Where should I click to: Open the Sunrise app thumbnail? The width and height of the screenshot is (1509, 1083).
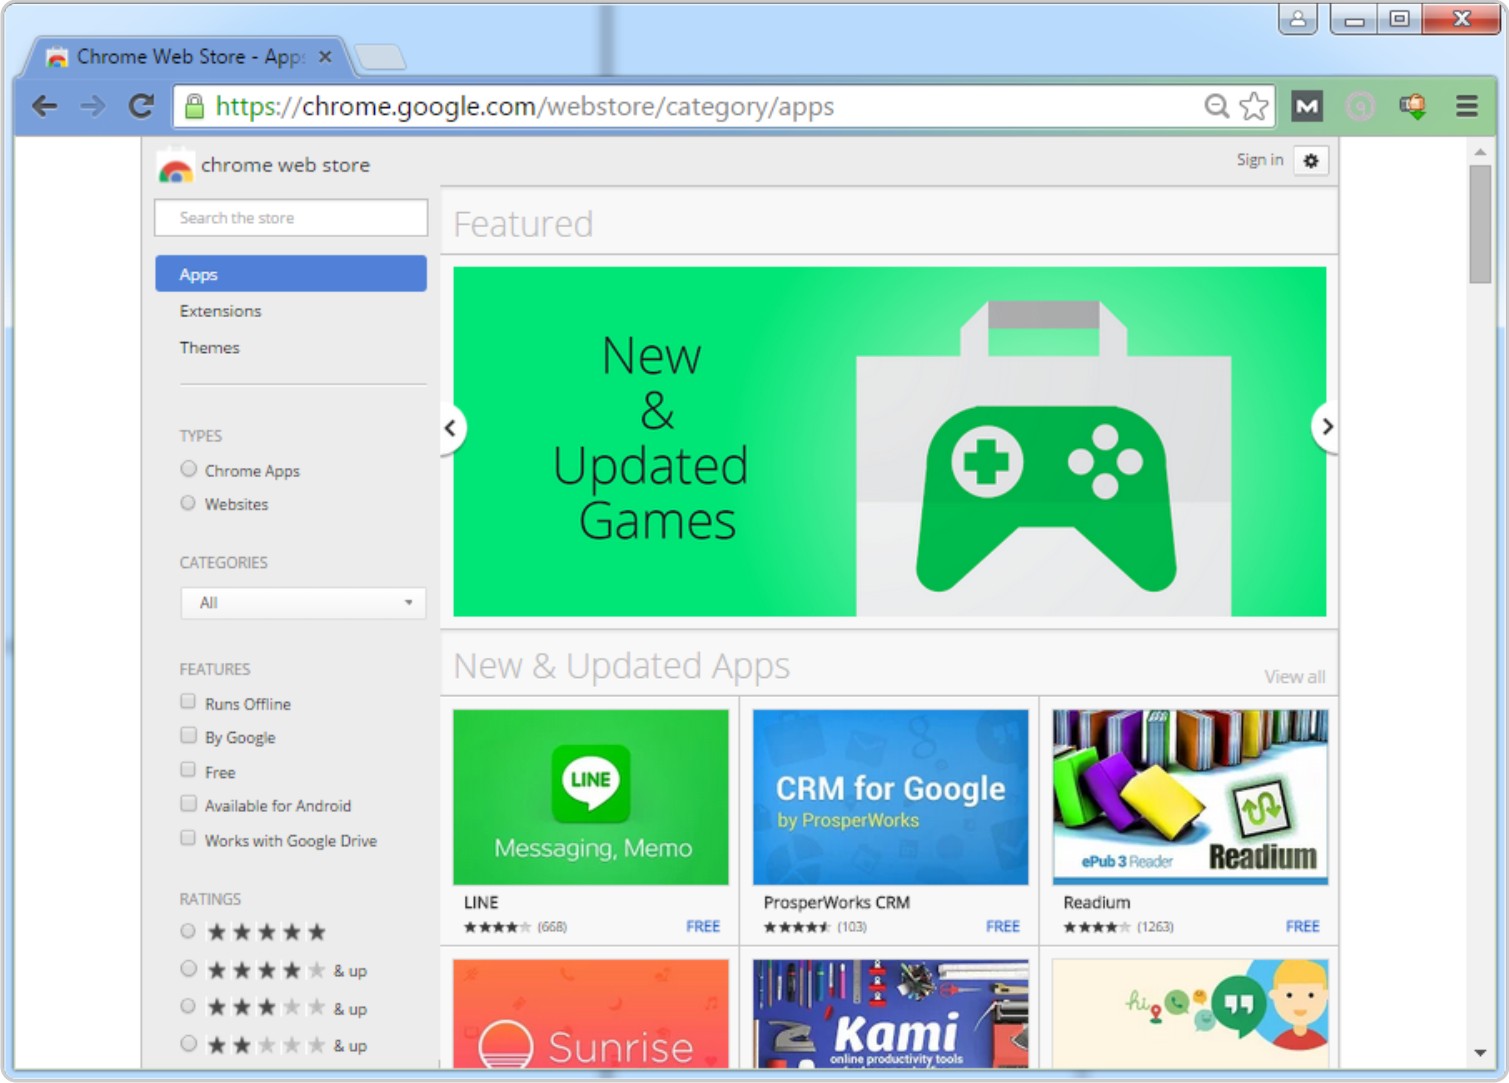pyautogui.click(x=591, y=1014)
